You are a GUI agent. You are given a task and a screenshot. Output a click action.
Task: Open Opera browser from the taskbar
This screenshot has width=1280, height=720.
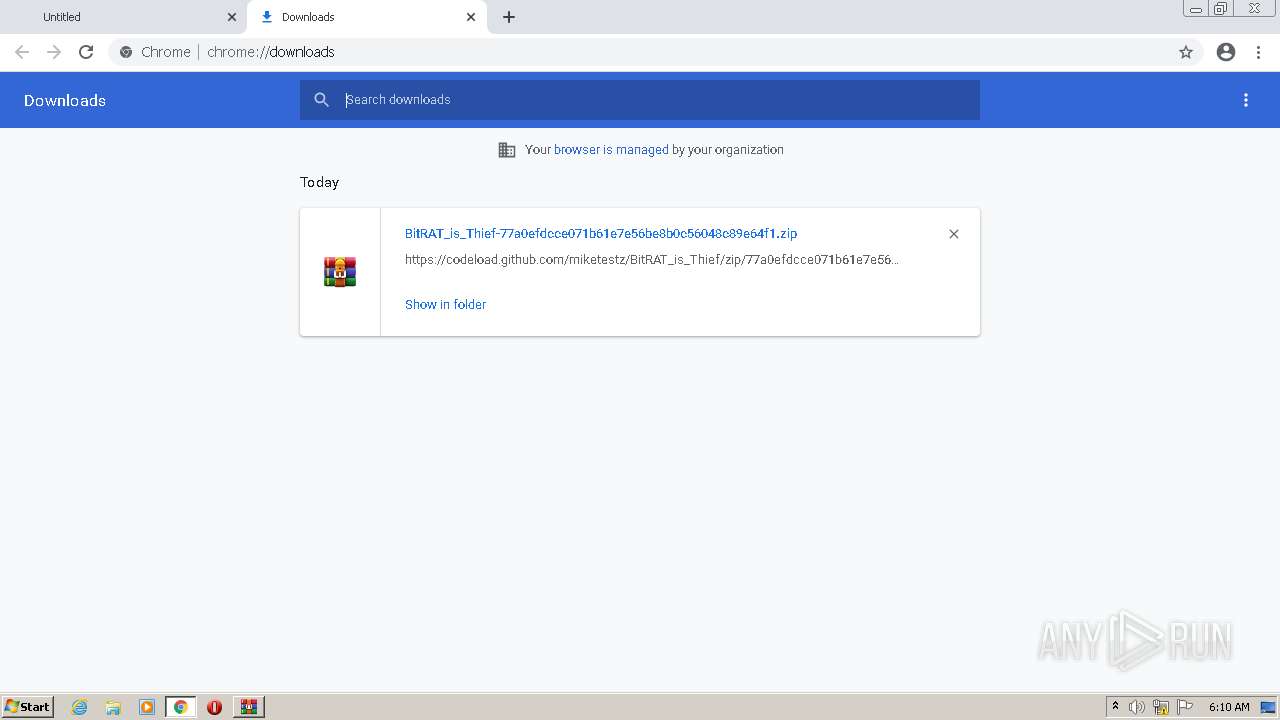click(214, 707)
